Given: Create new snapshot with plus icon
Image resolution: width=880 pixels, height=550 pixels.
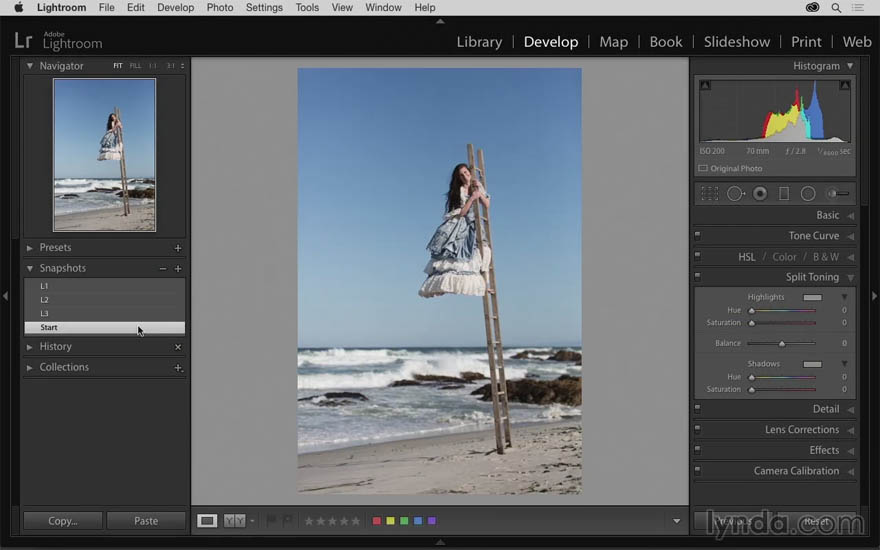Looking at the screenshot, I should pos(178,269).
